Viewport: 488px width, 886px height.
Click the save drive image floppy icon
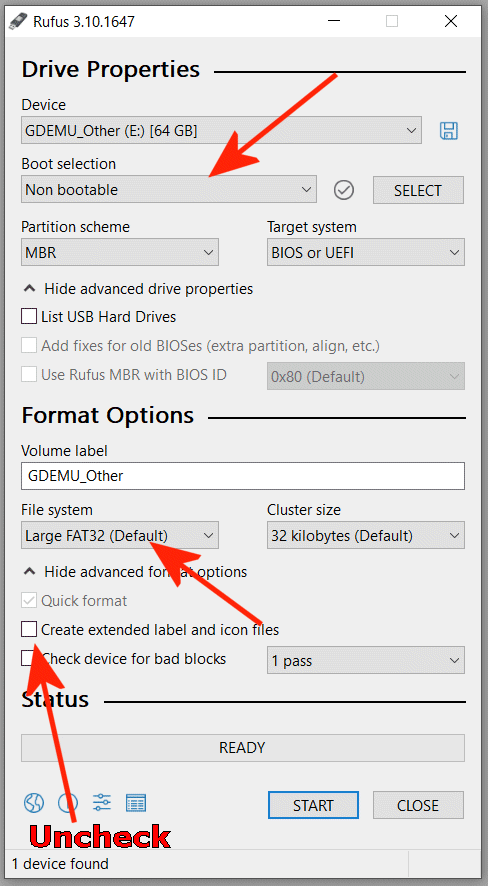click(x=448, y=131)
